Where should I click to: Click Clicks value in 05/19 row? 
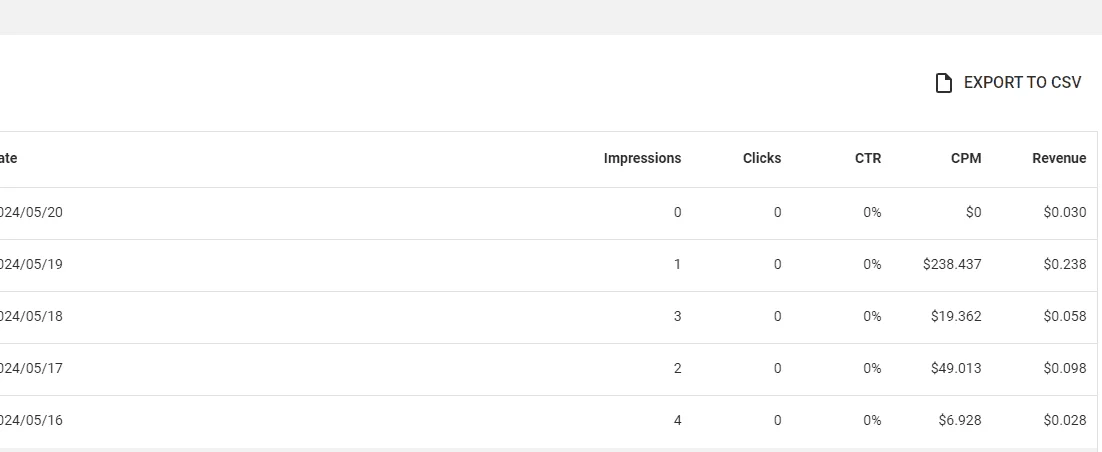[x=777, y=264]
